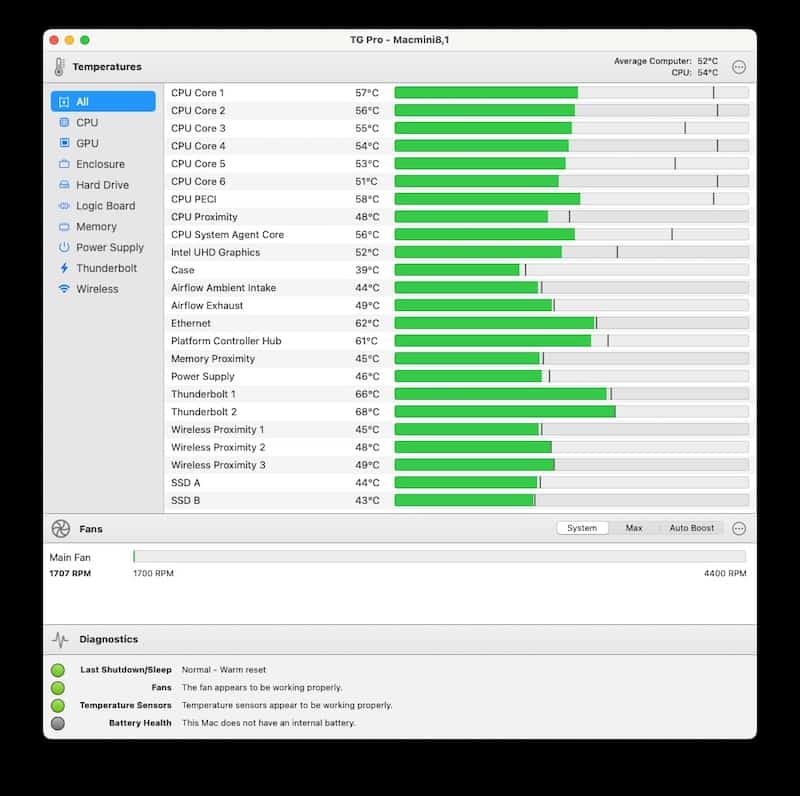
Task: Click the Power Supply 46°C sensor row
Action: click(459, 376)
